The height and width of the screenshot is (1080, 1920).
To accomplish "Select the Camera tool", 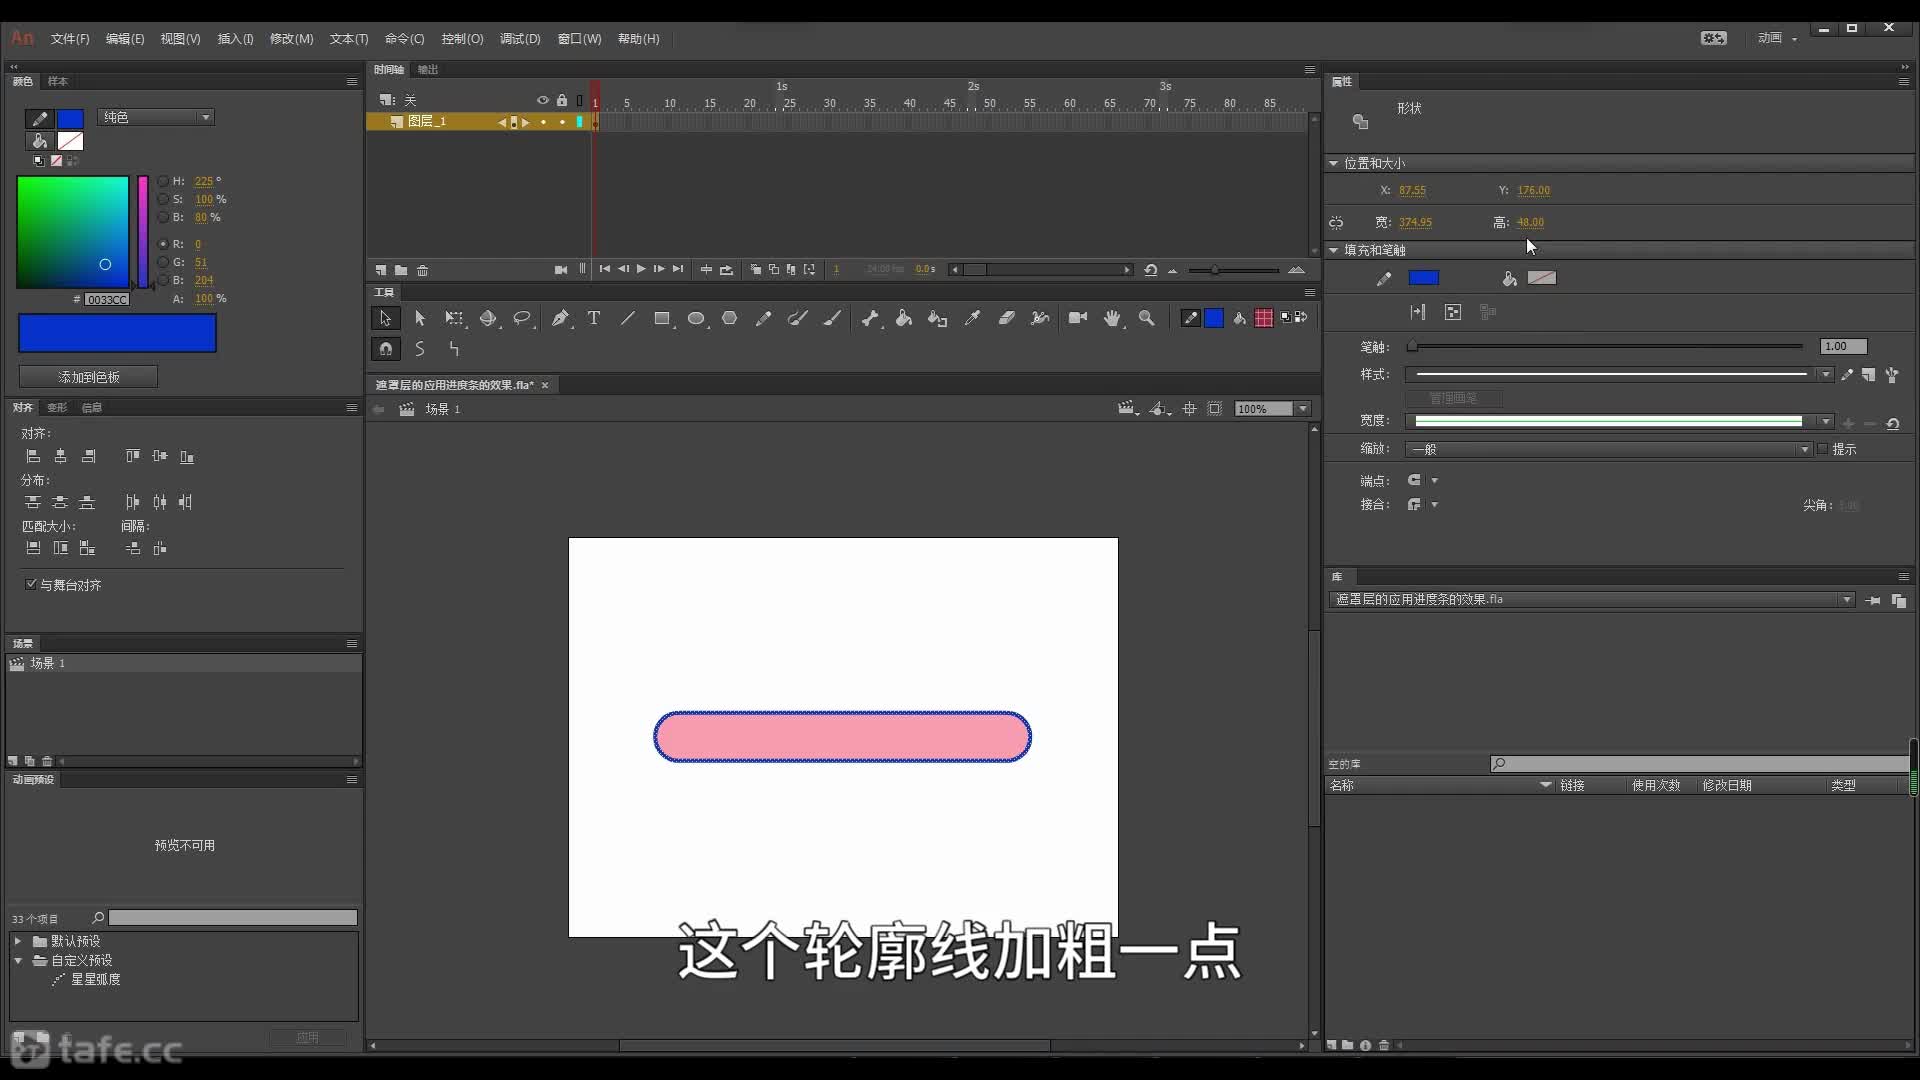I will click(x=1078, y=318).
